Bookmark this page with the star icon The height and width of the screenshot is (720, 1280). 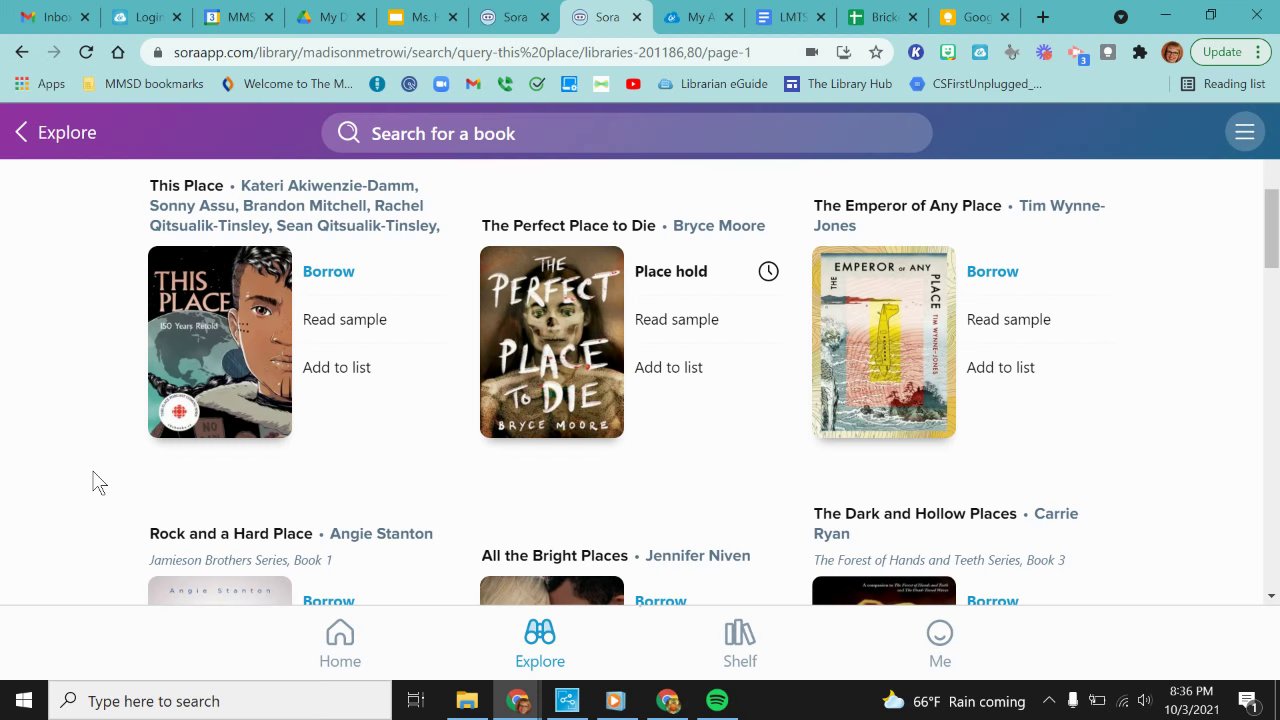876,52
